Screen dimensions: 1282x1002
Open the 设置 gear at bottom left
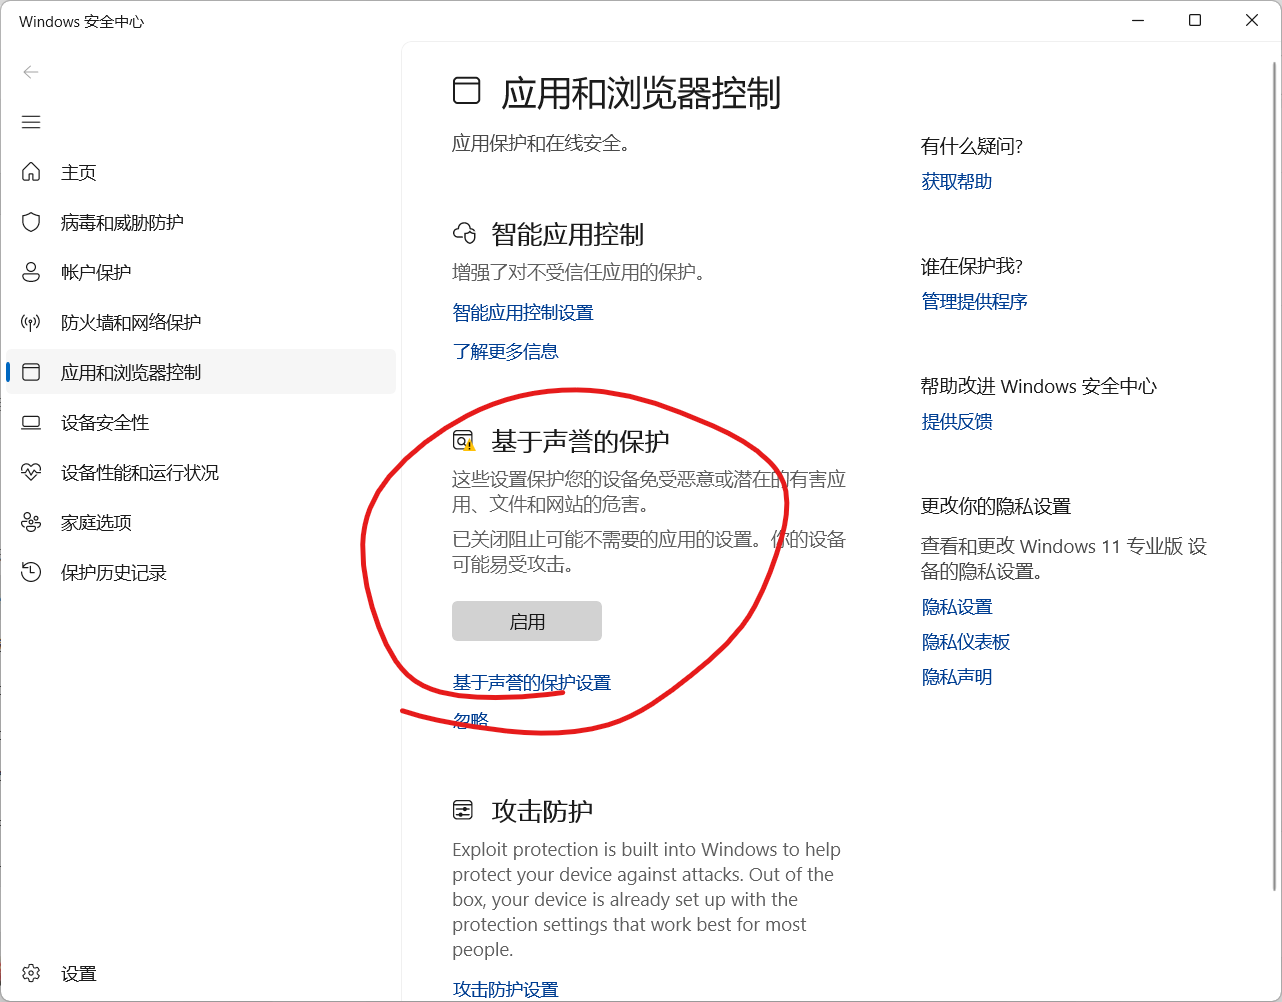pyautogui.click(x=31, y=971)
